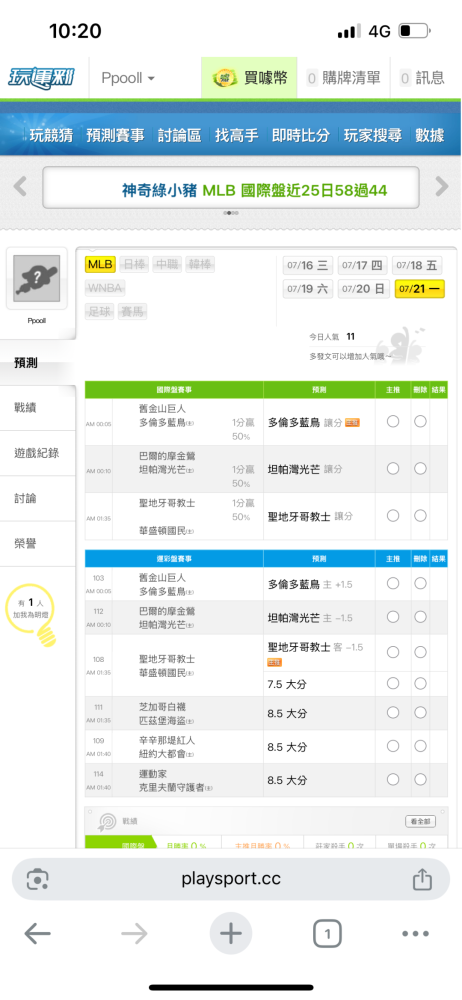Click the 看全部 button
The height and width of the screenshot is (1000, 462).
tap(421, 821)
